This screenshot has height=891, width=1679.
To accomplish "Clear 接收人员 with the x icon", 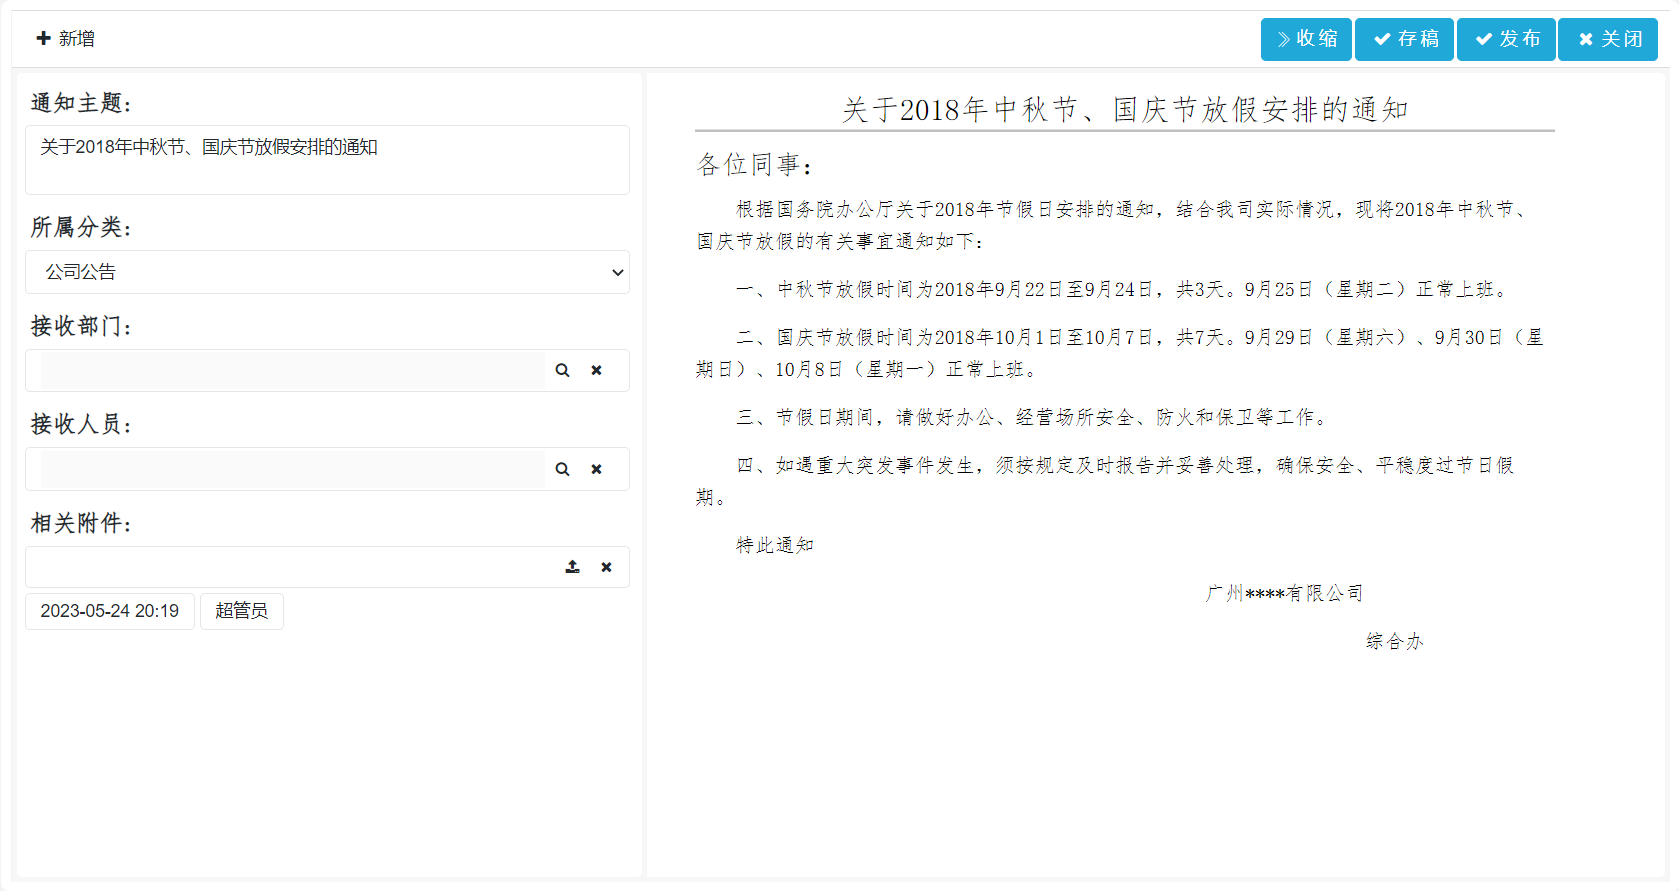I will click(597, 469).
